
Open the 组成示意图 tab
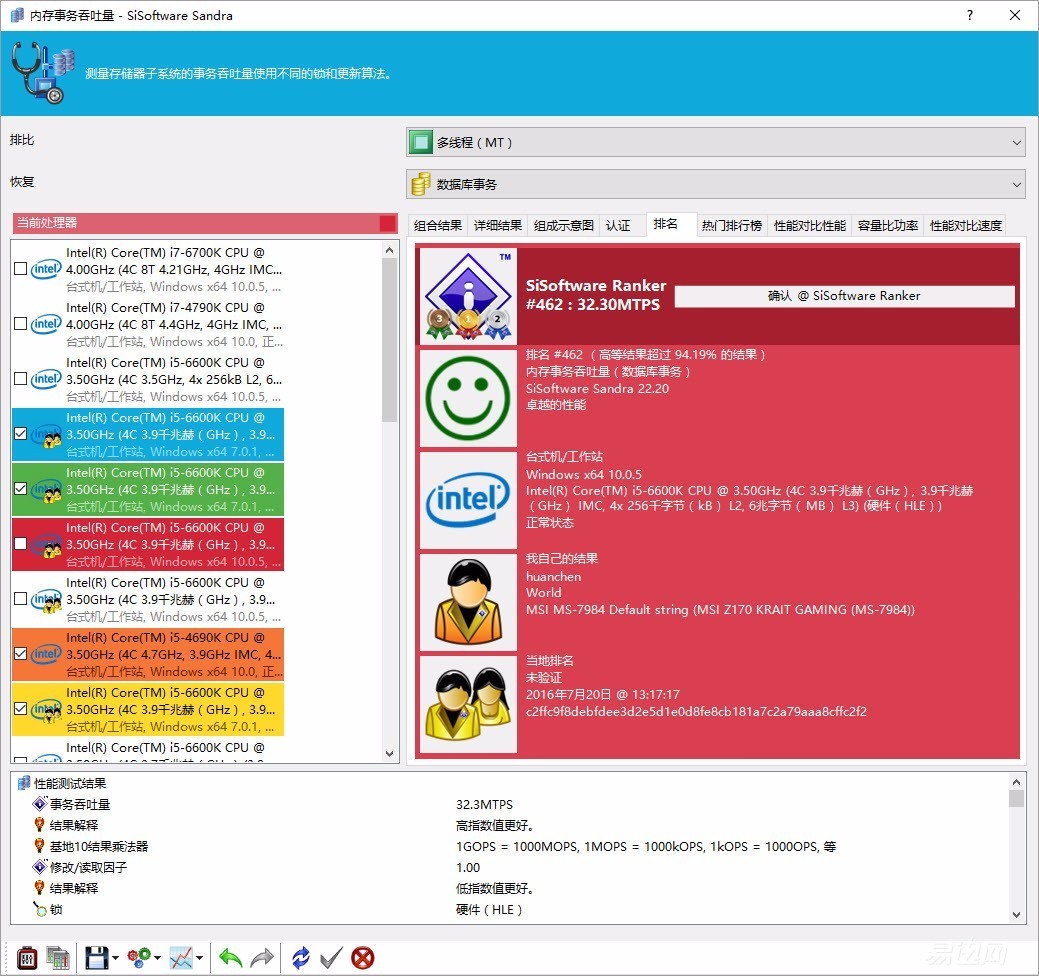[564, 226]
